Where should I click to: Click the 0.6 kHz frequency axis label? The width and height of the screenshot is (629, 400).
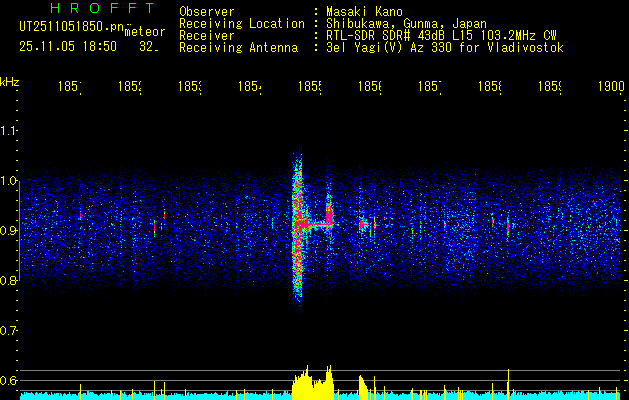point(8,380)
